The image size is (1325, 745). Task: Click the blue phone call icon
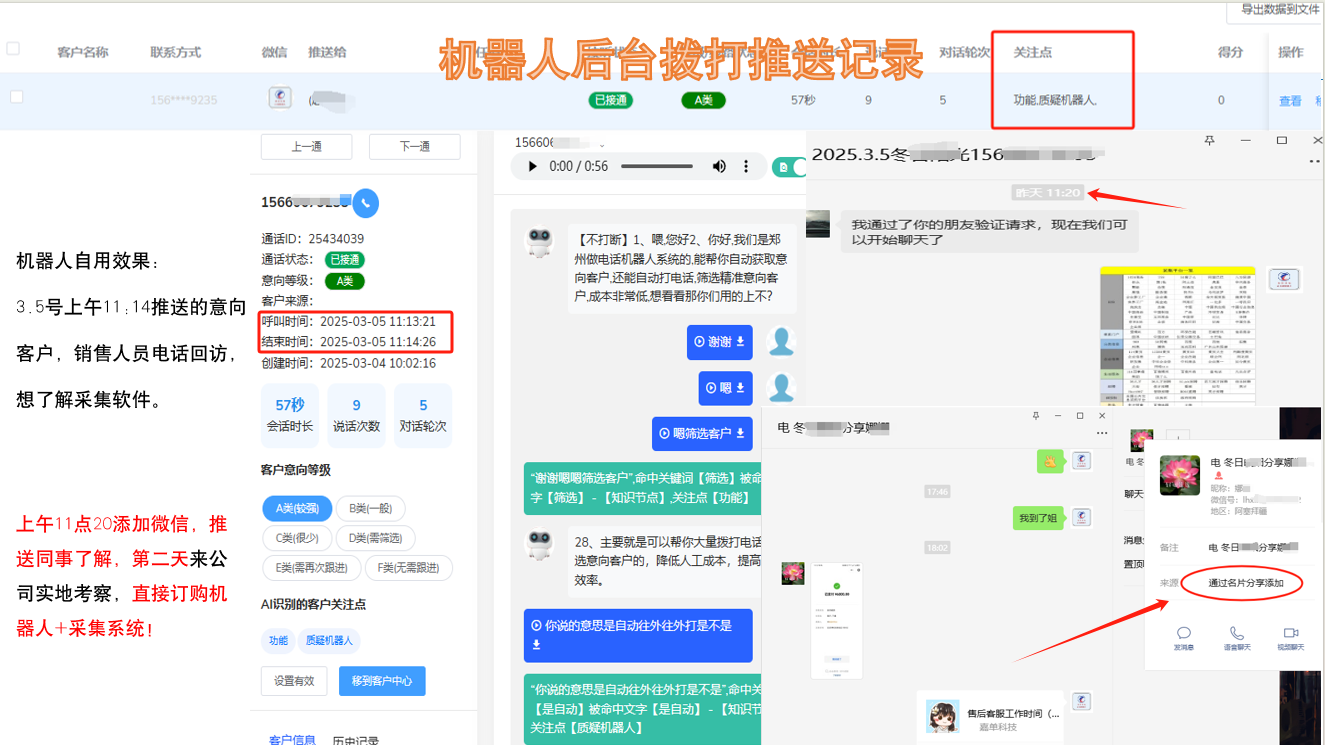365,203
